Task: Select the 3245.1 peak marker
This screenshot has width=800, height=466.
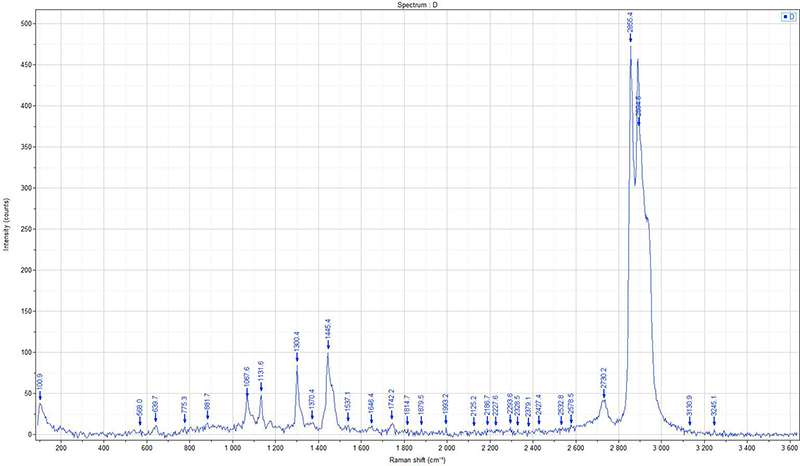Action: pos(714,420)
